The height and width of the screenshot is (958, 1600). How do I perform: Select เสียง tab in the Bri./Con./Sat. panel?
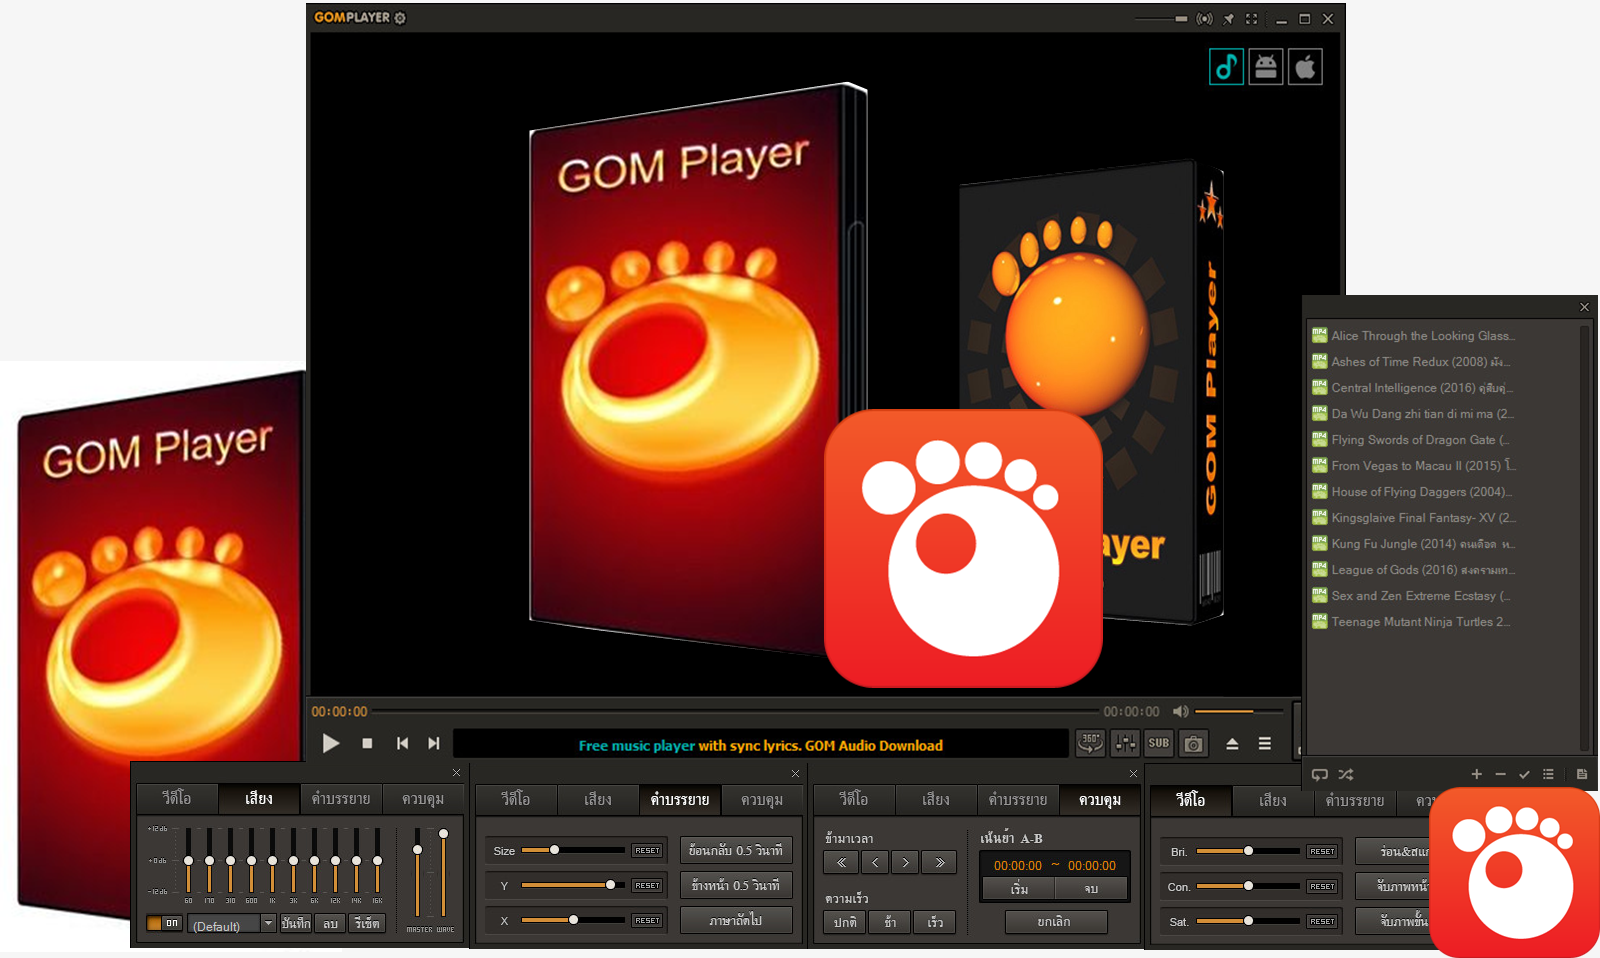pyautogui.click(x=1273, y=800)
